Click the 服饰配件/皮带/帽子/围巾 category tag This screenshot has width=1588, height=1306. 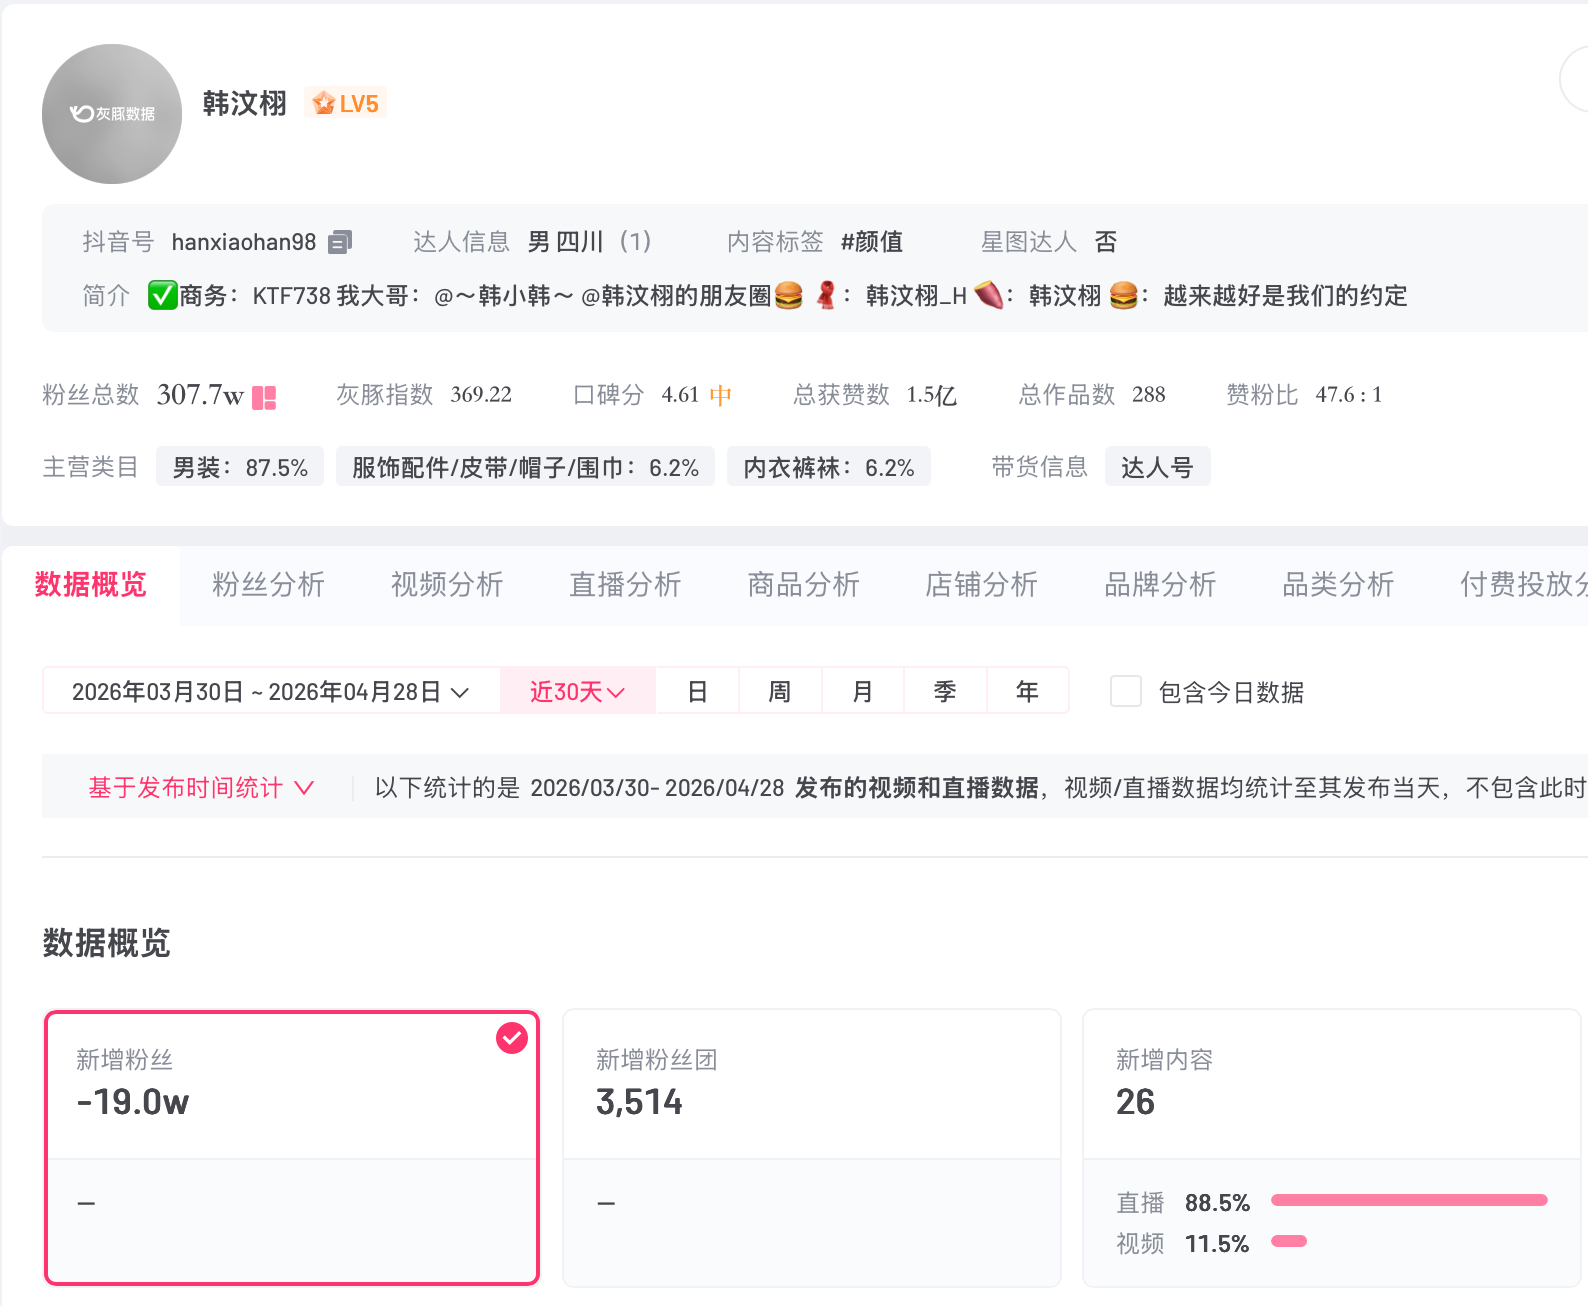(526, 467)
